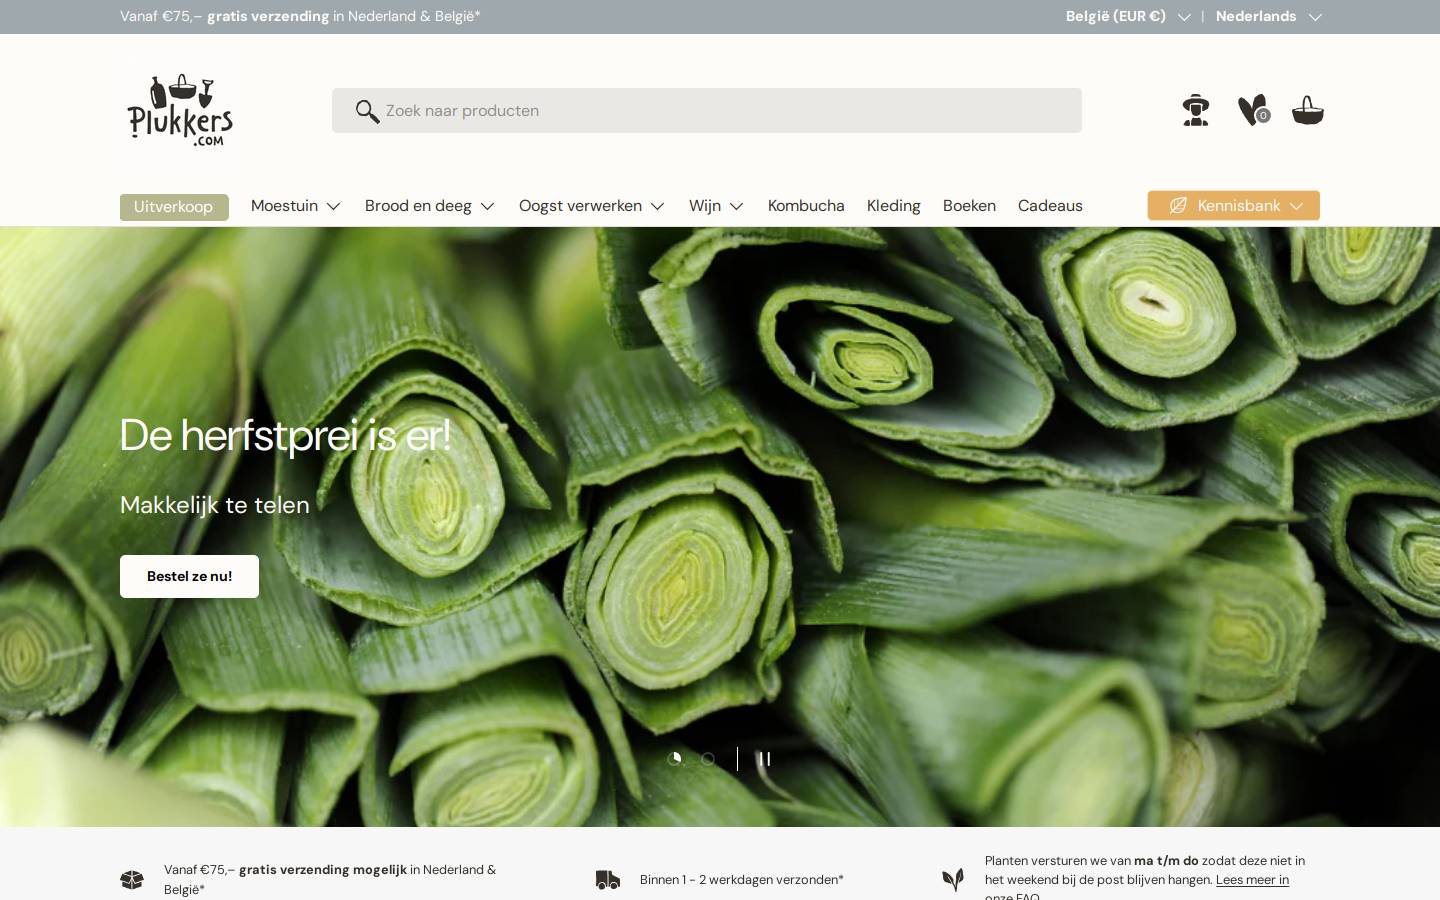Open the Plukkers.com logo homepage

[180, 110]
